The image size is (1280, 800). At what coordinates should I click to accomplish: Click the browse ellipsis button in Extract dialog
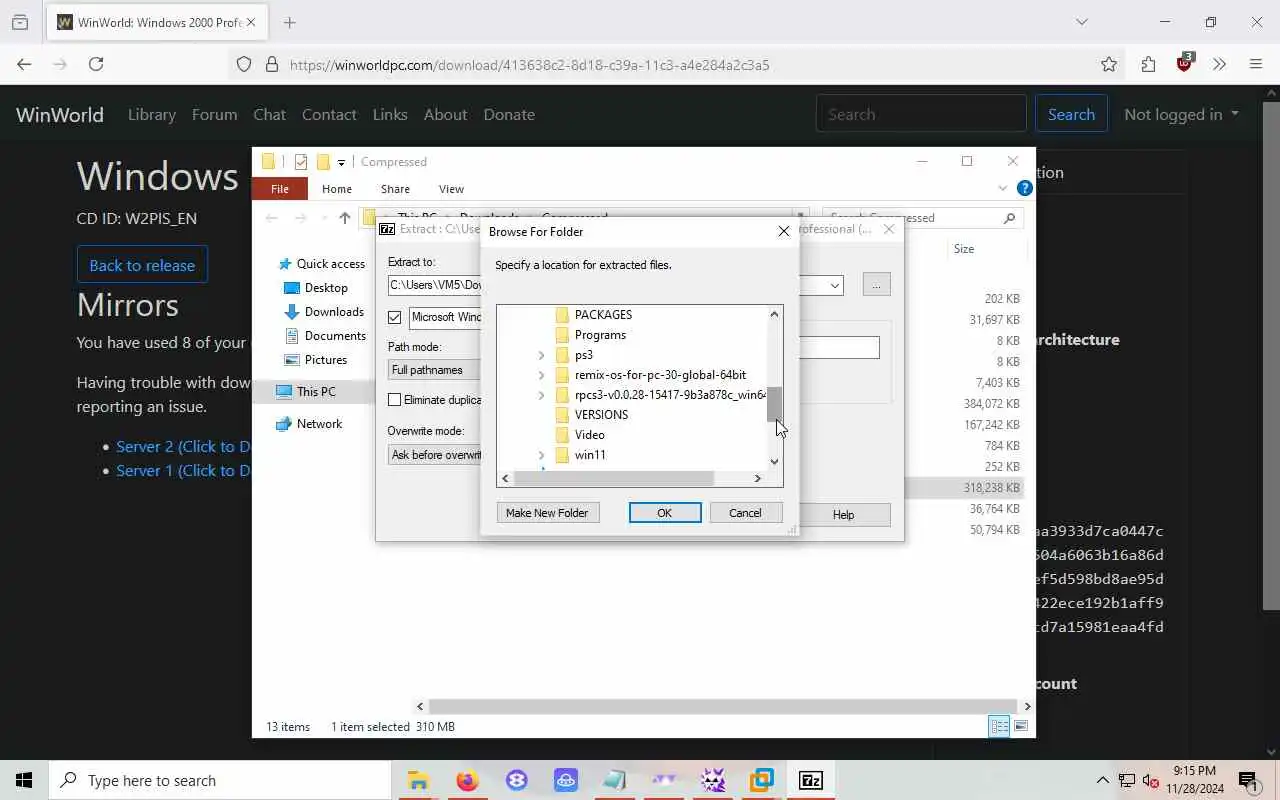click(876, 285)
